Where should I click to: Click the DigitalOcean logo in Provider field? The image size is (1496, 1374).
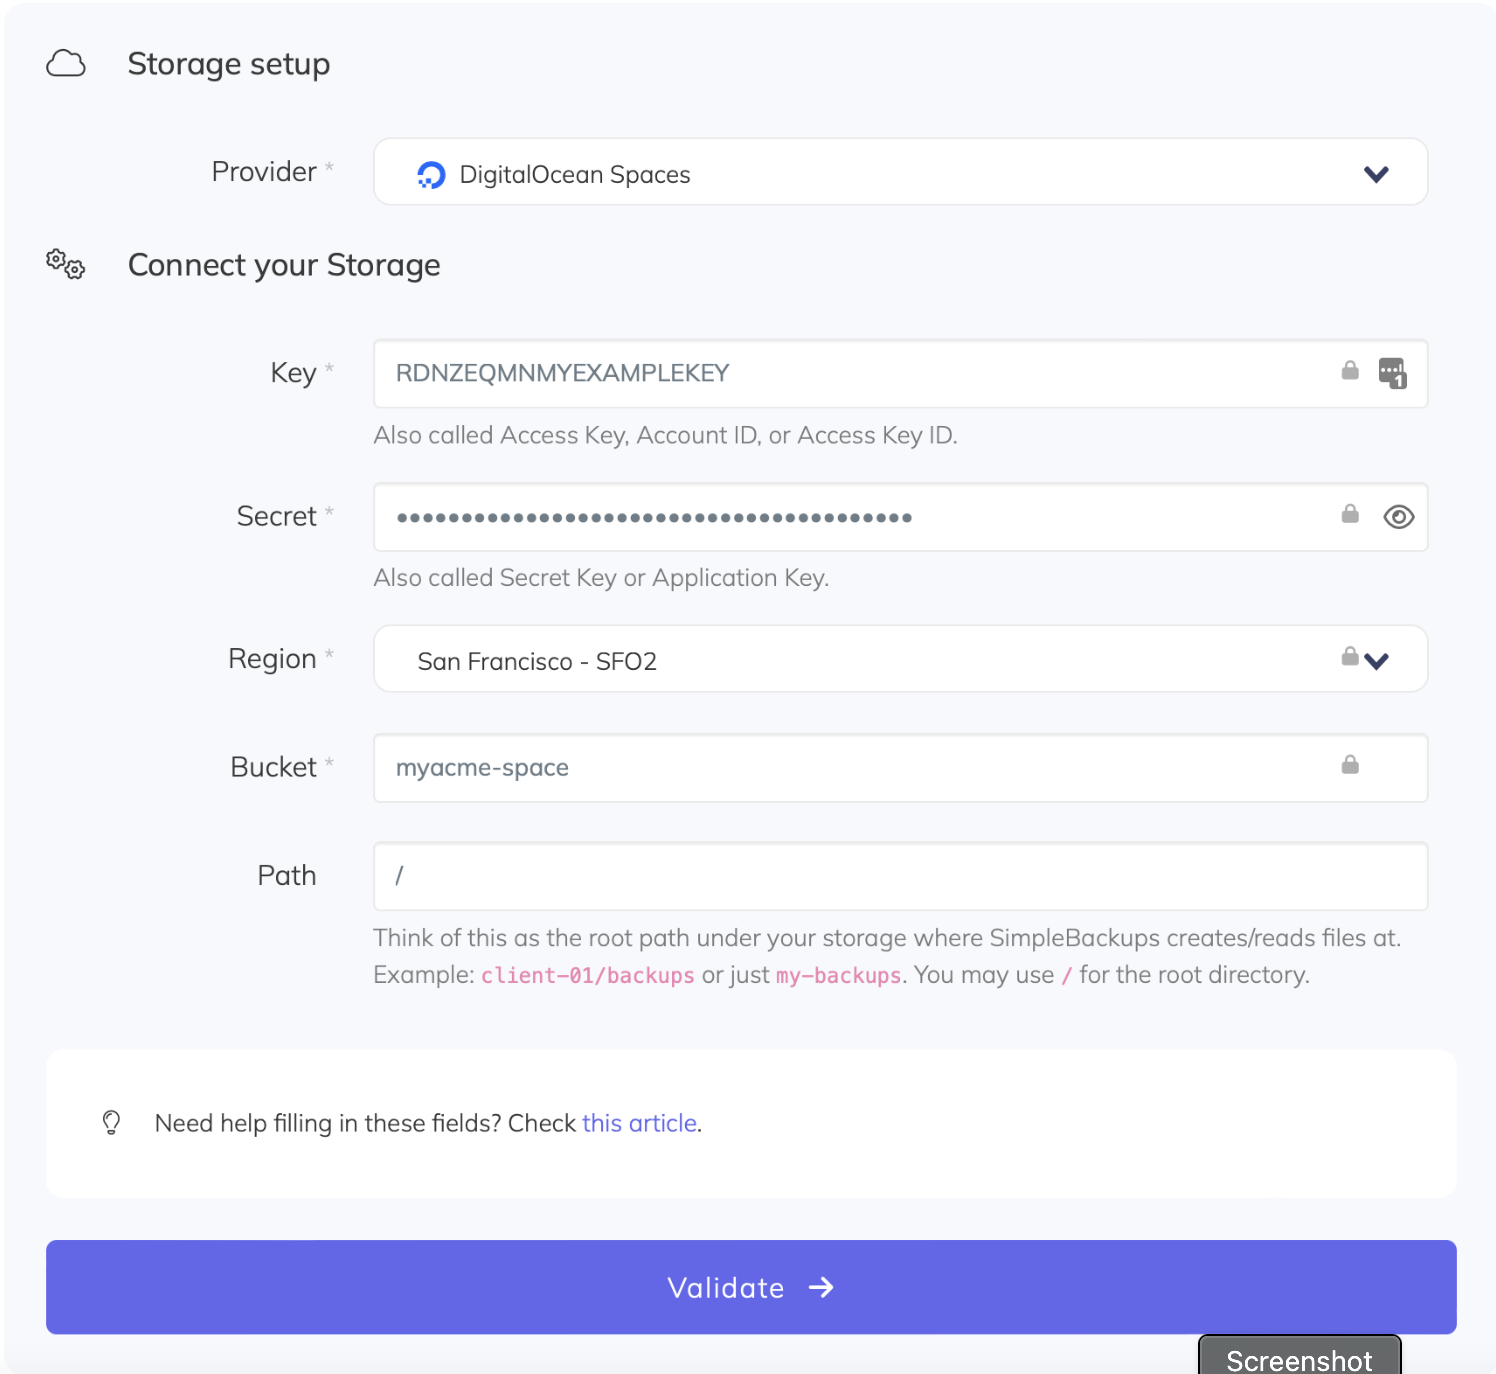coord(431,175)
